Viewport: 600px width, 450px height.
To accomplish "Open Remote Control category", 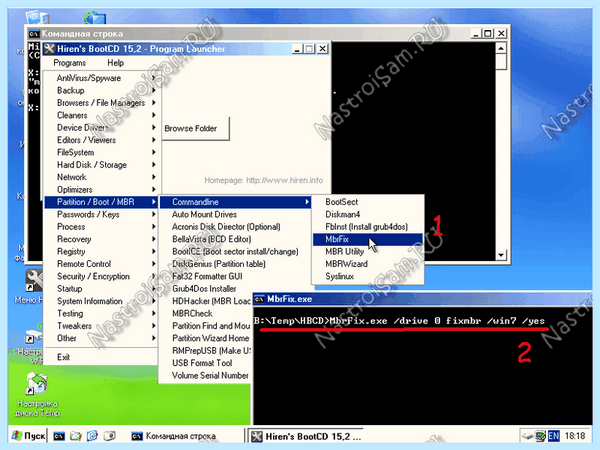I will coord(101,264).
